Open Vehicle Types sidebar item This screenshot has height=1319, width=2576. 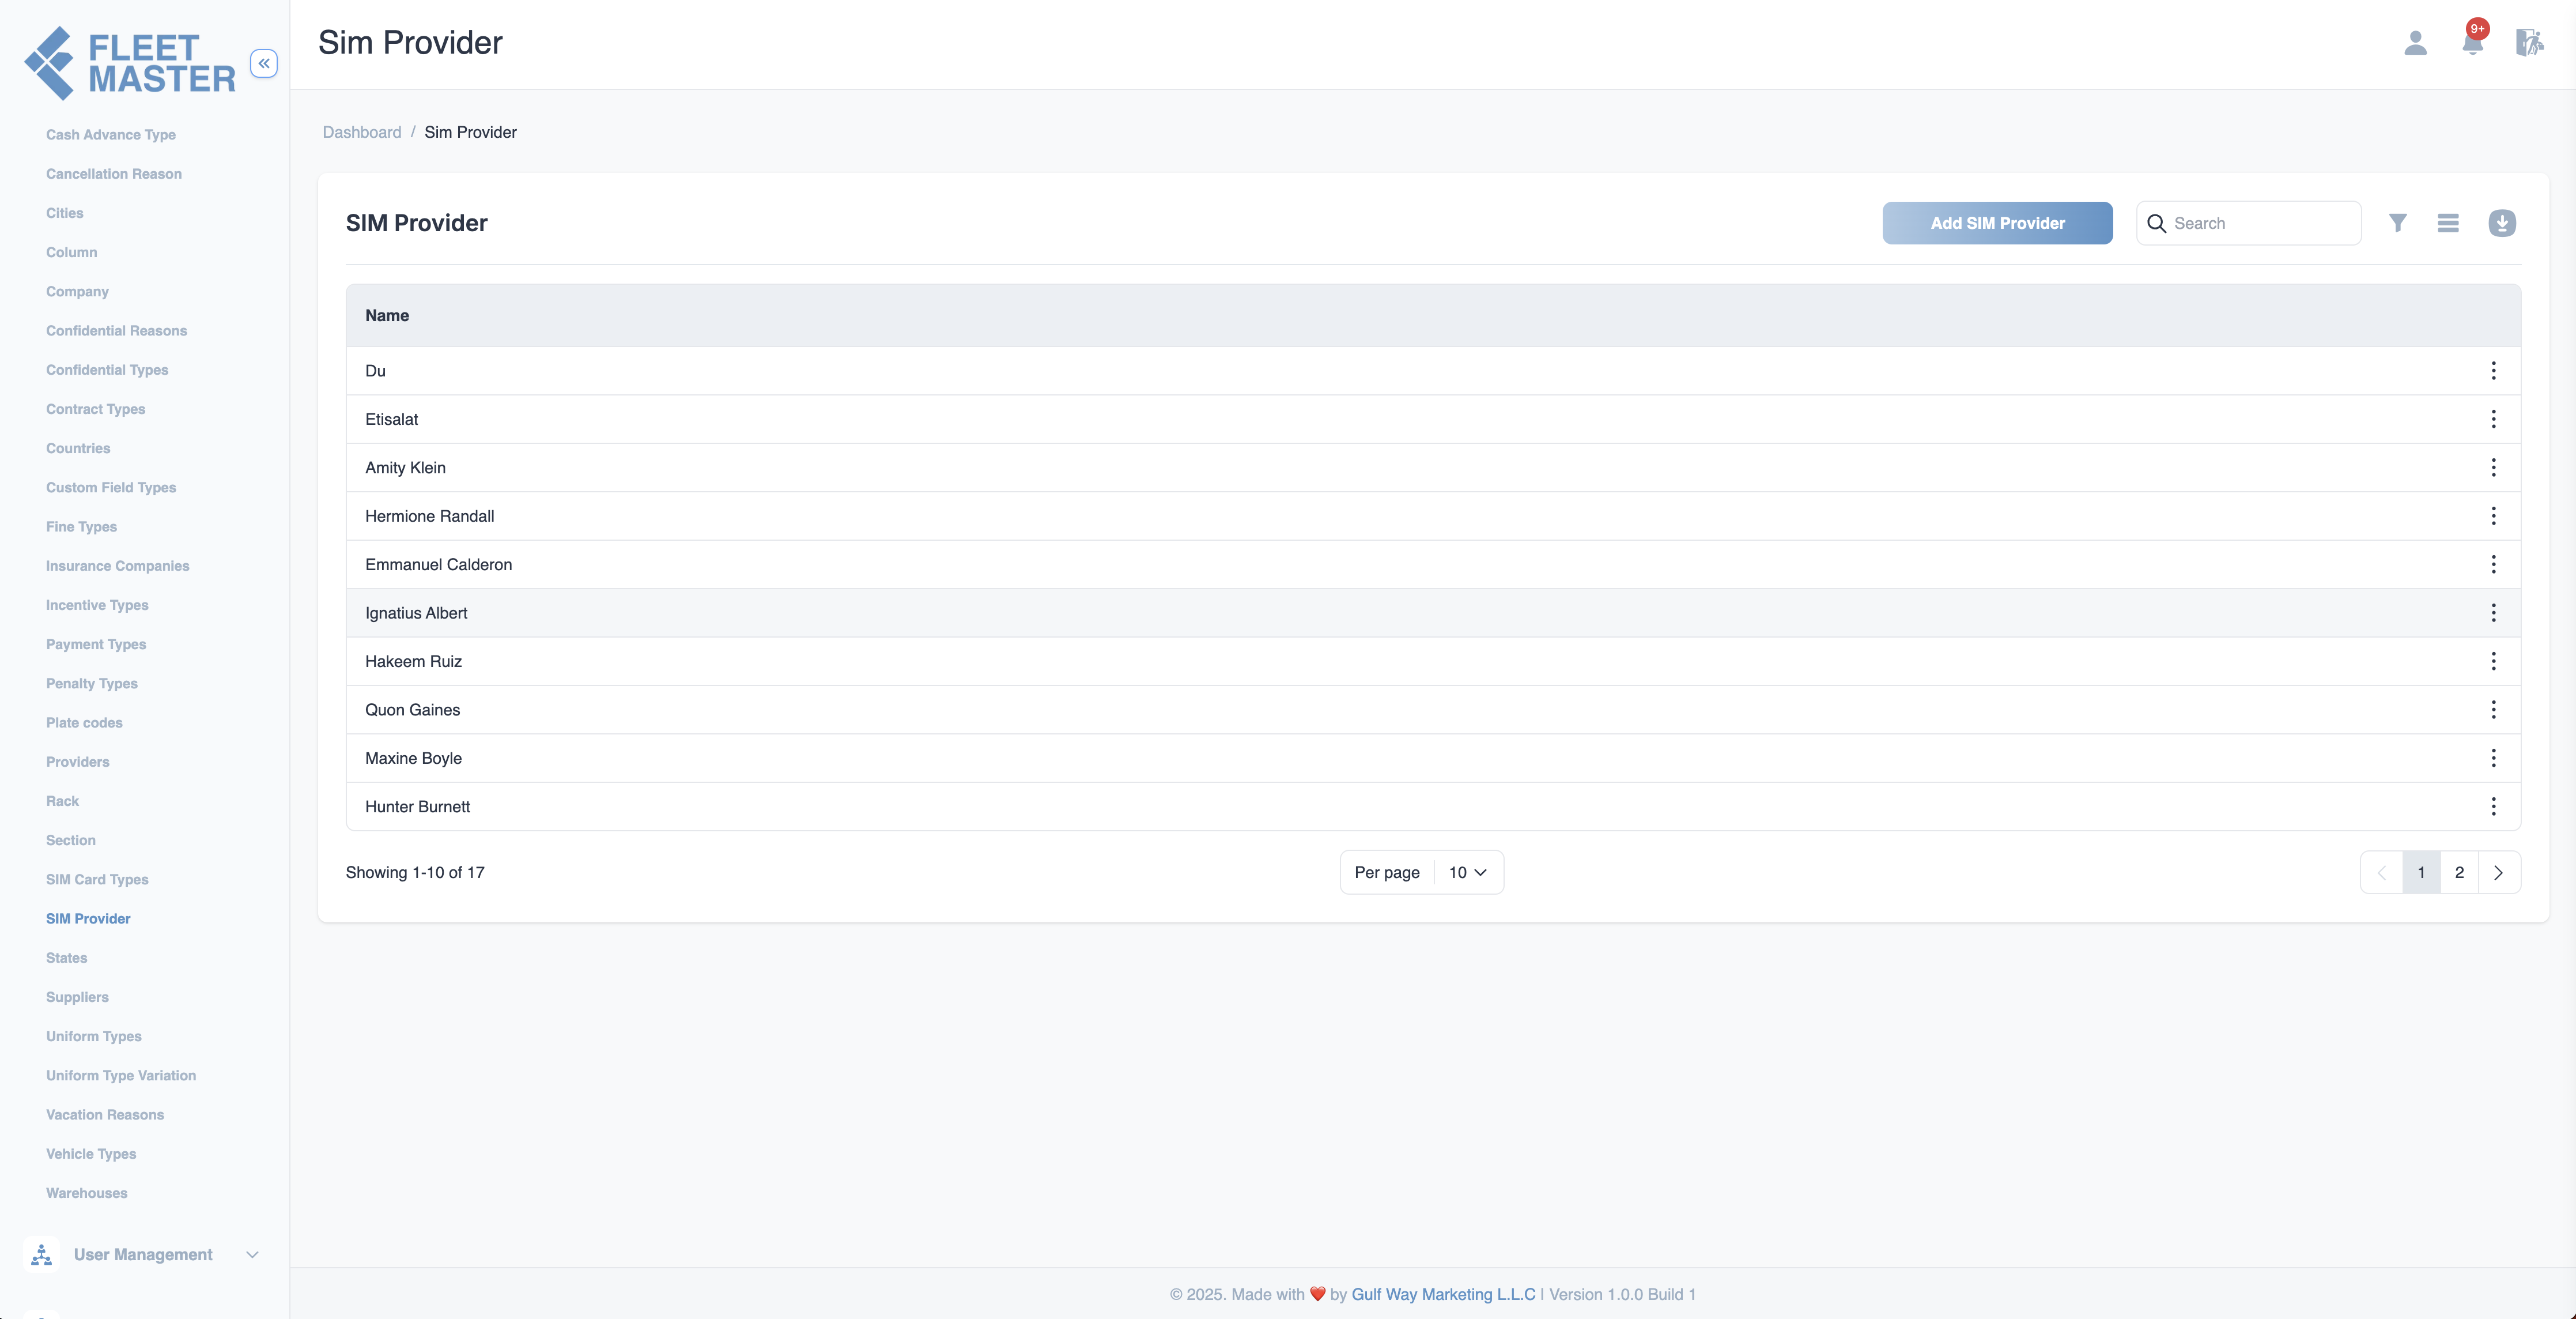tap(91, 1154)
